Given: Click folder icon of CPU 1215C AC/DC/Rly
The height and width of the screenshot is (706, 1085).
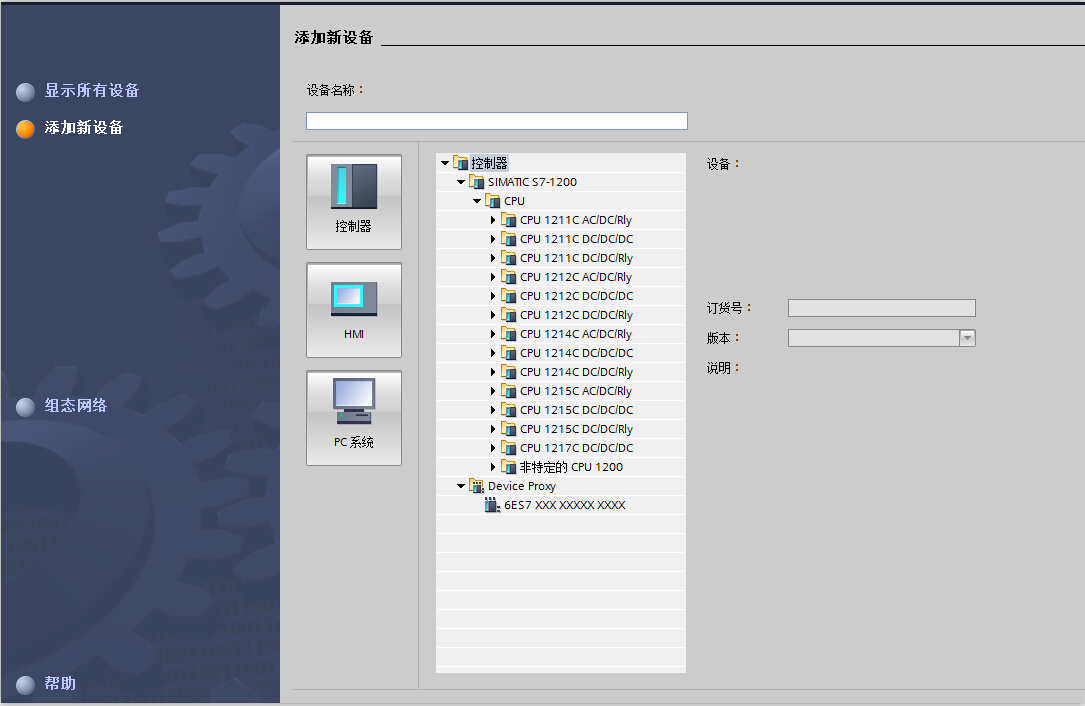Looking at the screenshot, I should (509, 391).
